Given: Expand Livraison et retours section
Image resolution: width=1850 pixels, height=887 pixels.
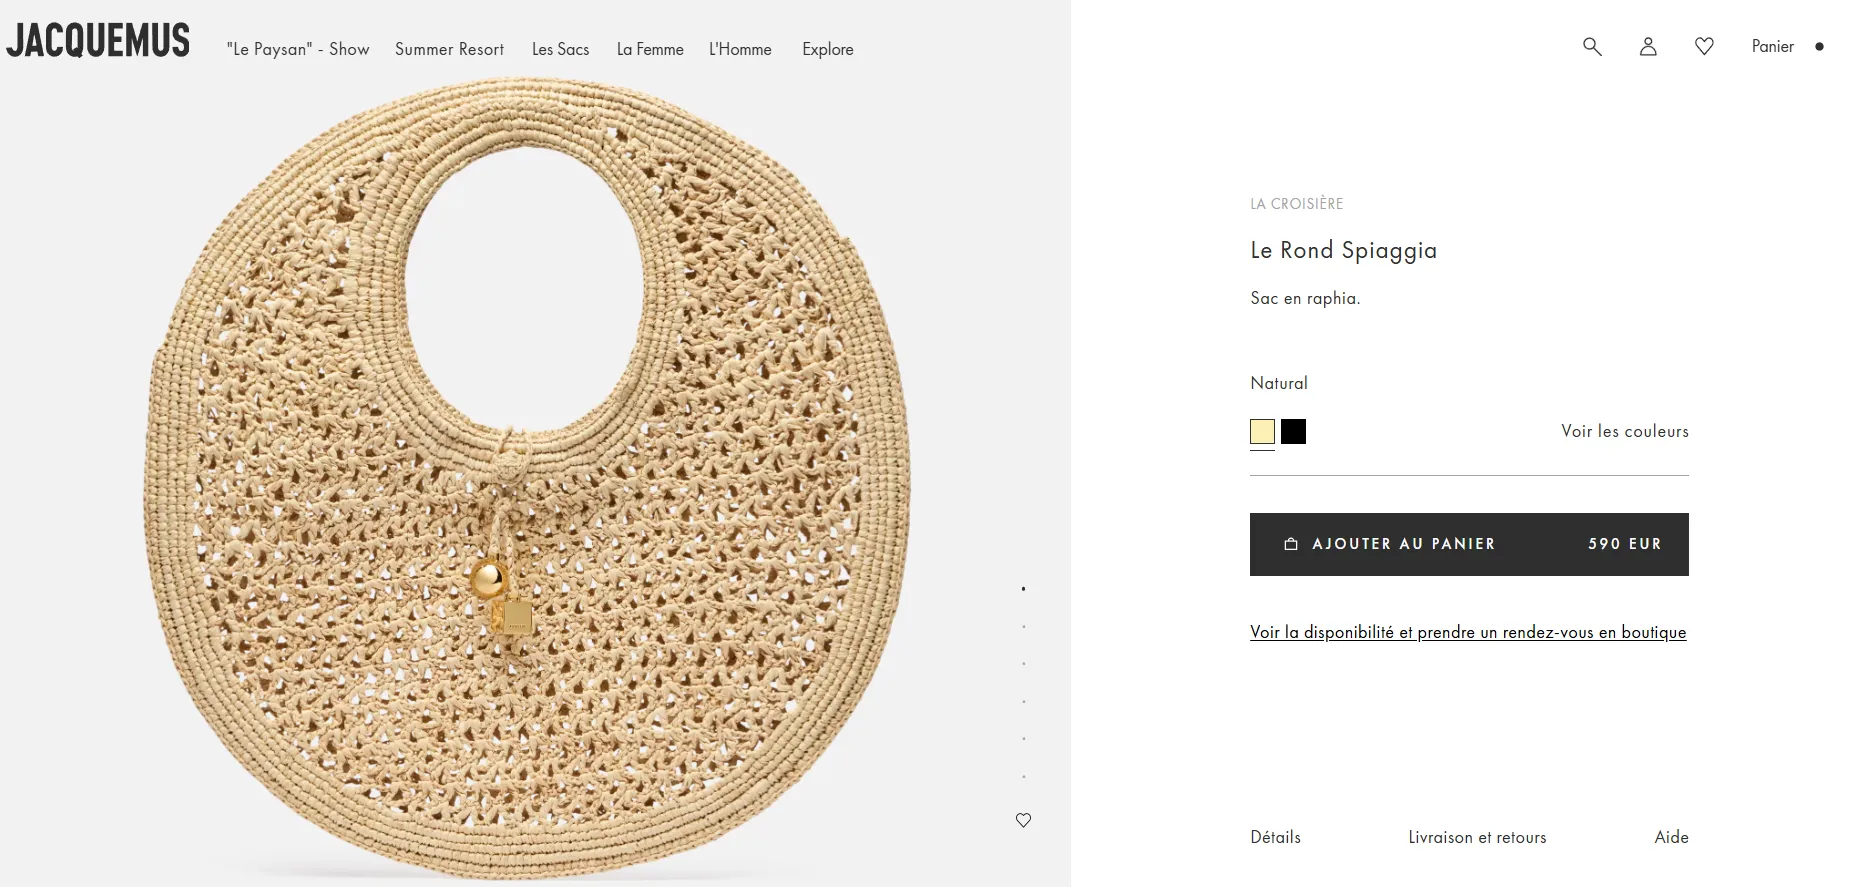Looking at the screenshot, I should 1477,837.
